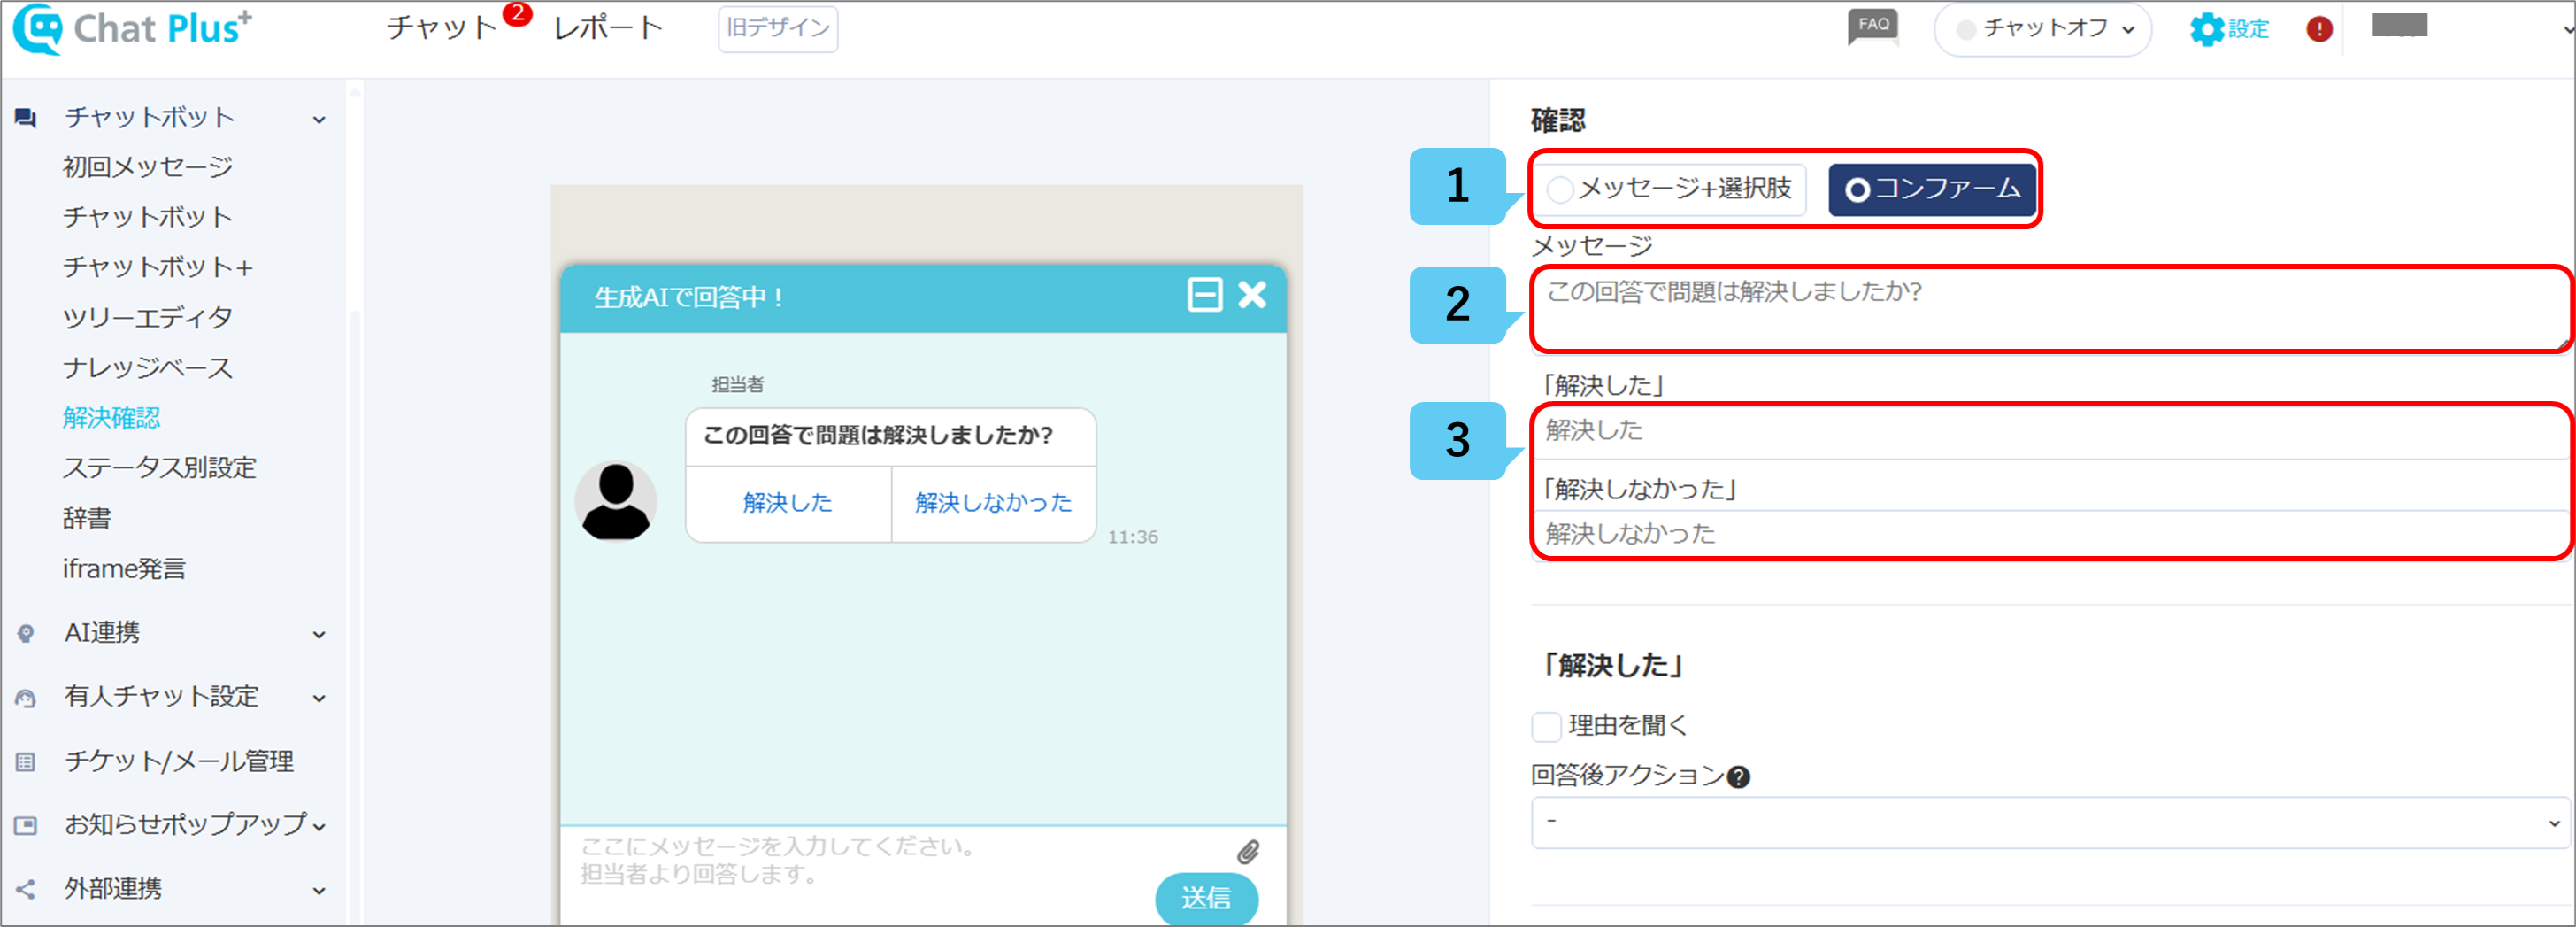2576x927 pixels.
Task: Open iframe発言 in sidebar
Action: (x=124, y=569)
